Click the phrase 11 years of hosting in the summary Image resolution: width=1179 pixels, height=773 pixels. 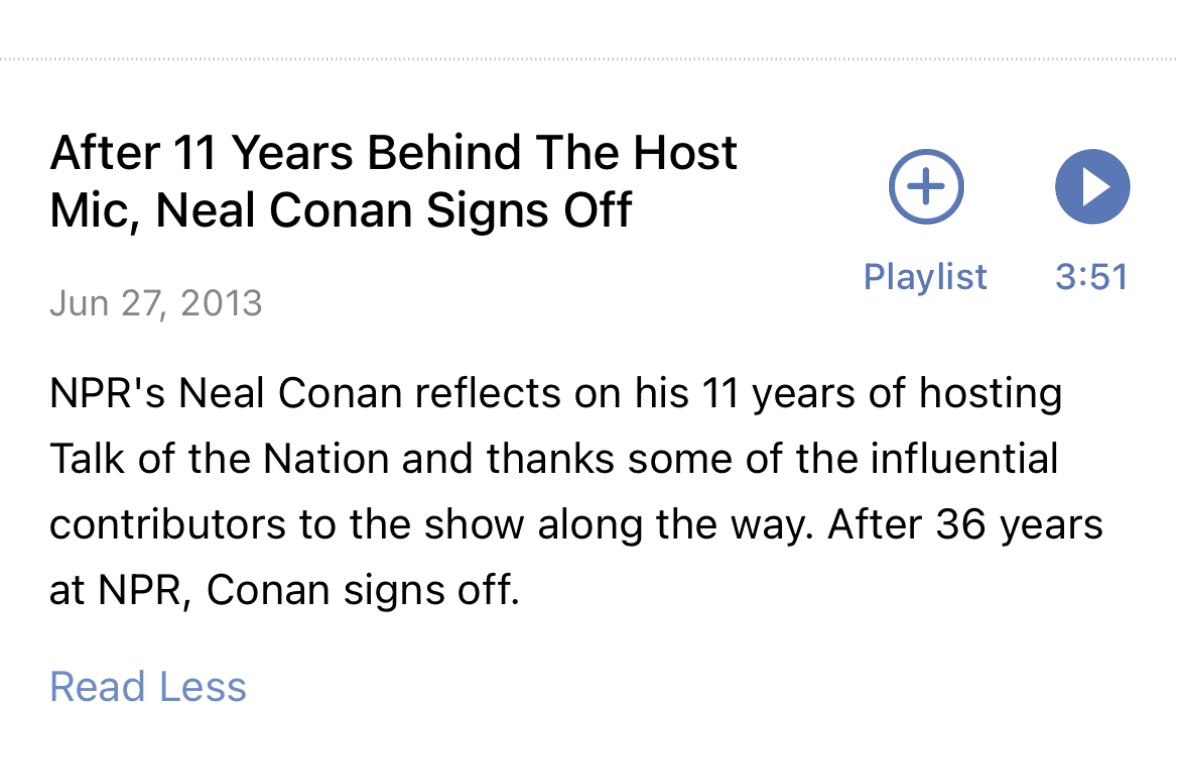click(881, 394)
